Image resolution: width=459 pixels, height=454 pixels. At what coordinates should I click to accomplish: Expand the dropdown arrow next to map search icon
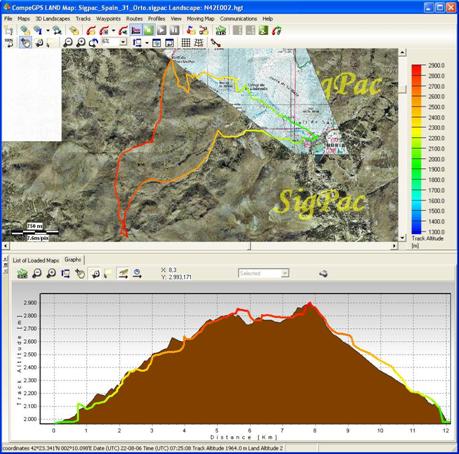coord(48,31)
